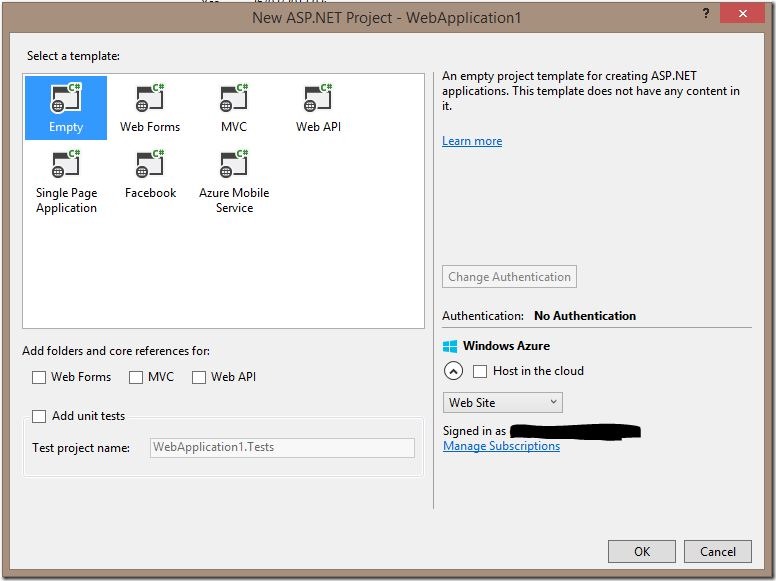The width and height of the screenshot is (776, 581).
Task: Click the help question mark button
Action: 706,13
